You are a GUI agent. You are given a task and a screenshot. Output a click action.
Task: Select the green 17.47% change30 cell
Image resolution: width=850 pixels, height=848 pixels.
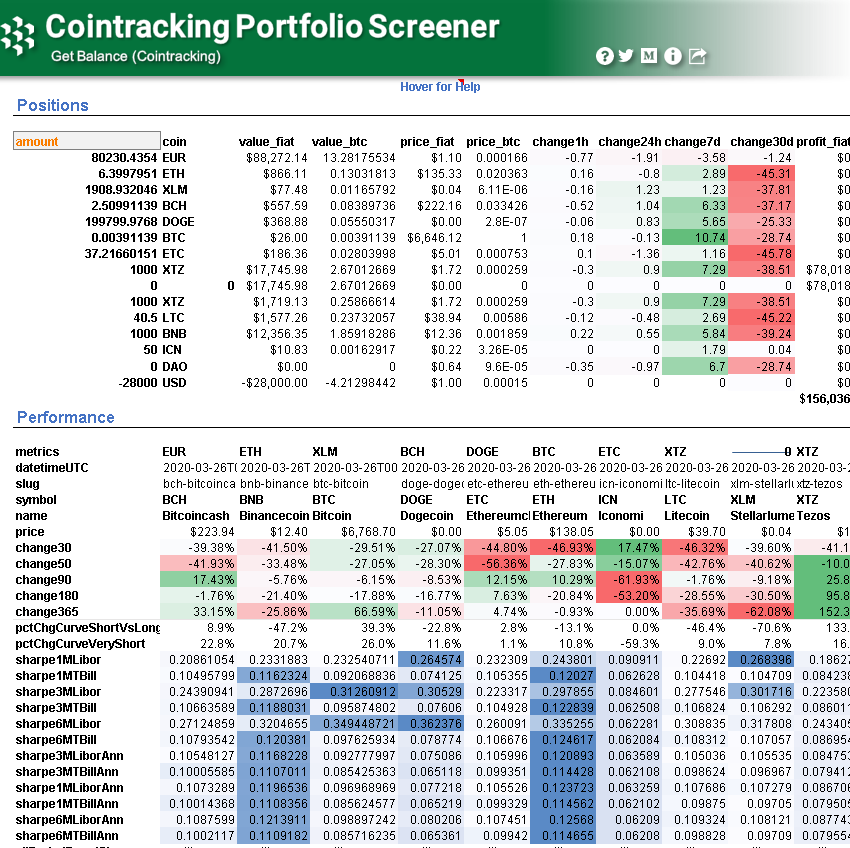[629, 548]
